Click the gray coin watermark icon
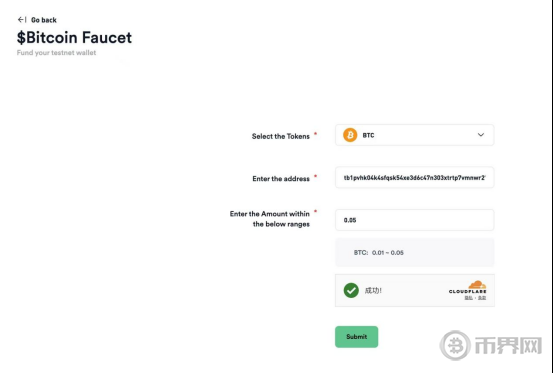553x373 pixels. pyautogui.click(x=455, y=346)
